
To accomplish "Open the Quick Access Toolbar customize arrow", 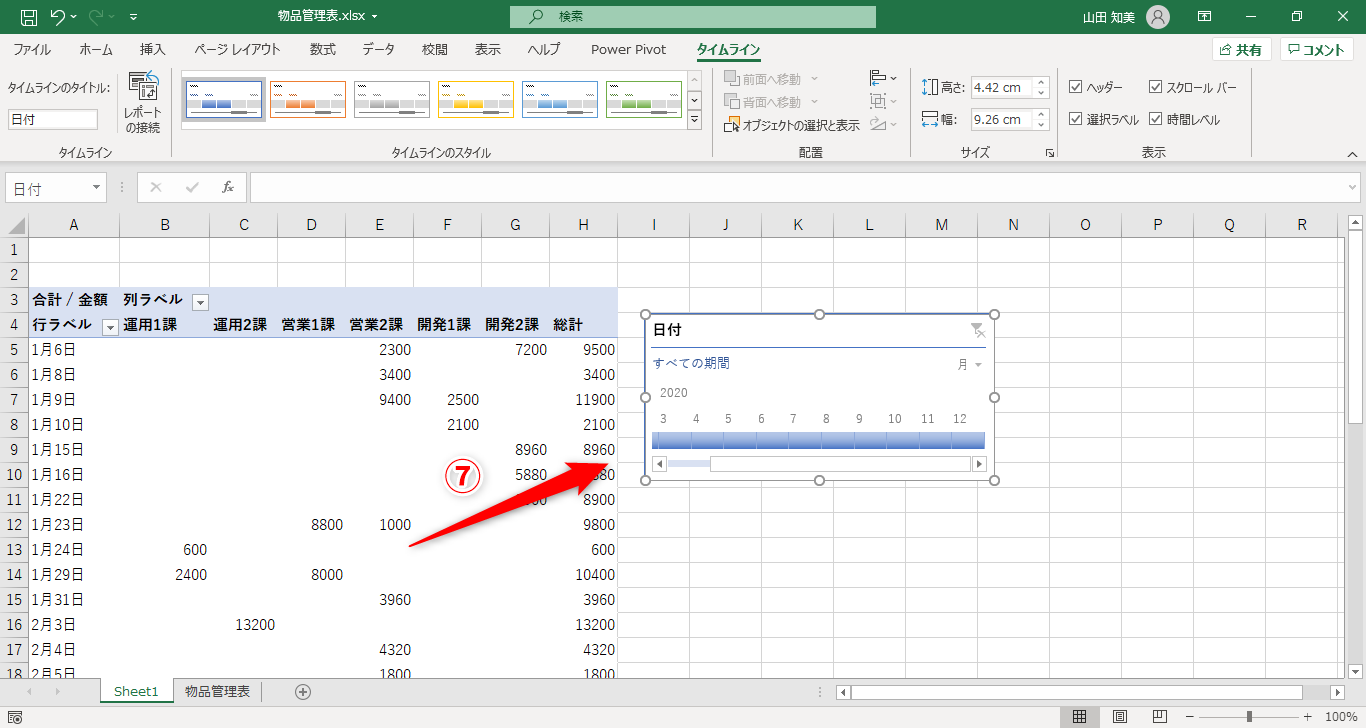I will point(134,17).
